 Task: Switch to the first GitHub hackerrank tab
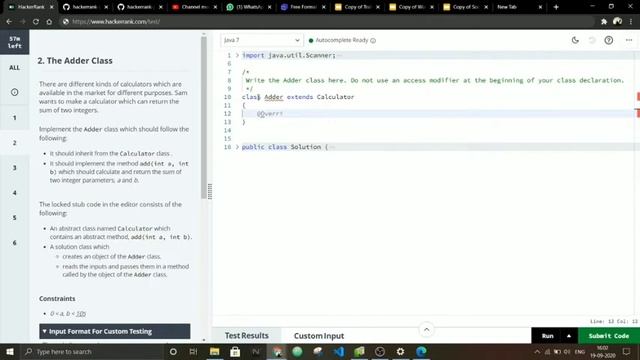84,7
